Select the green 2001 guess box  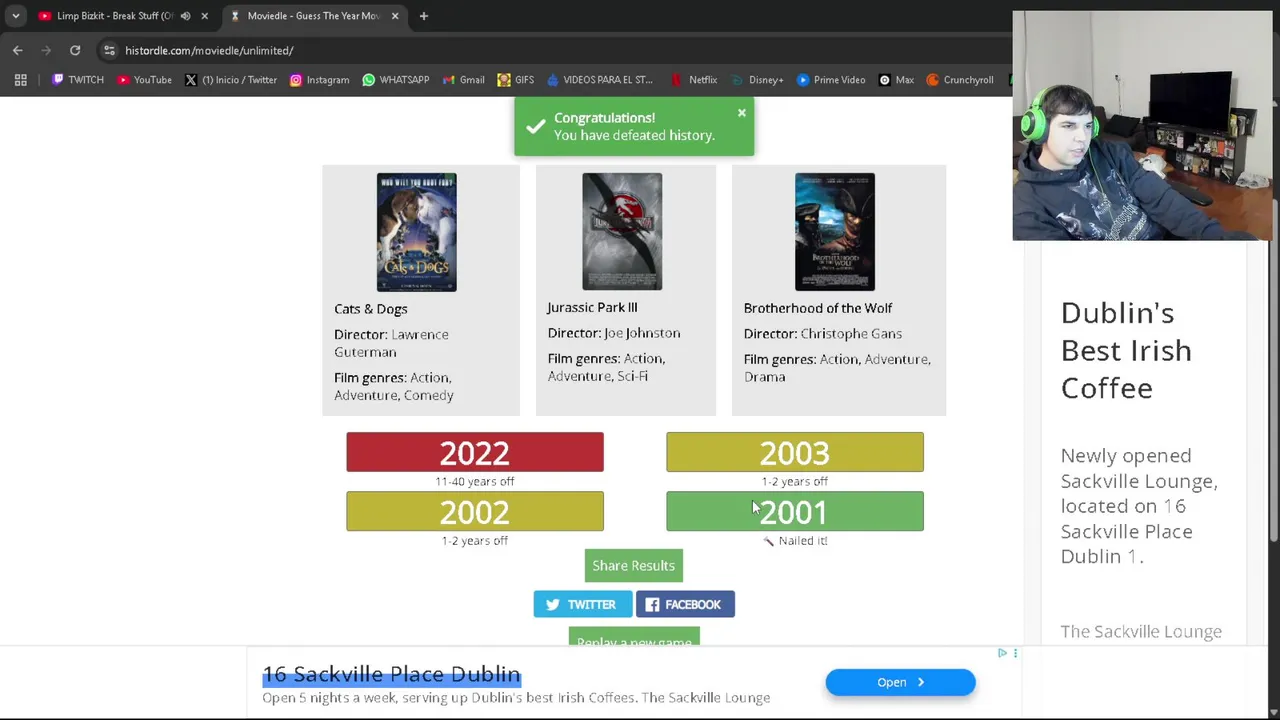click(795, 511)
